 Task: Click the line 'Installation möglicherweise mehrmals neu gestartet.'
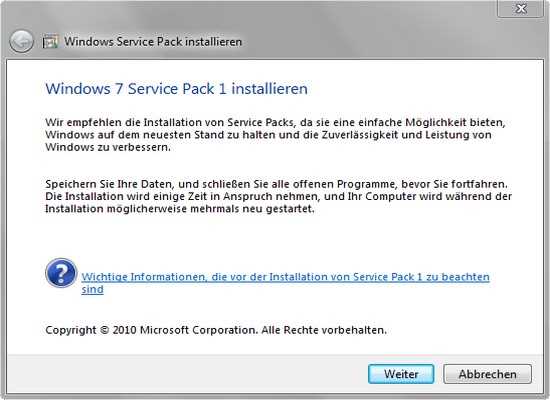[x=180, y=209]
